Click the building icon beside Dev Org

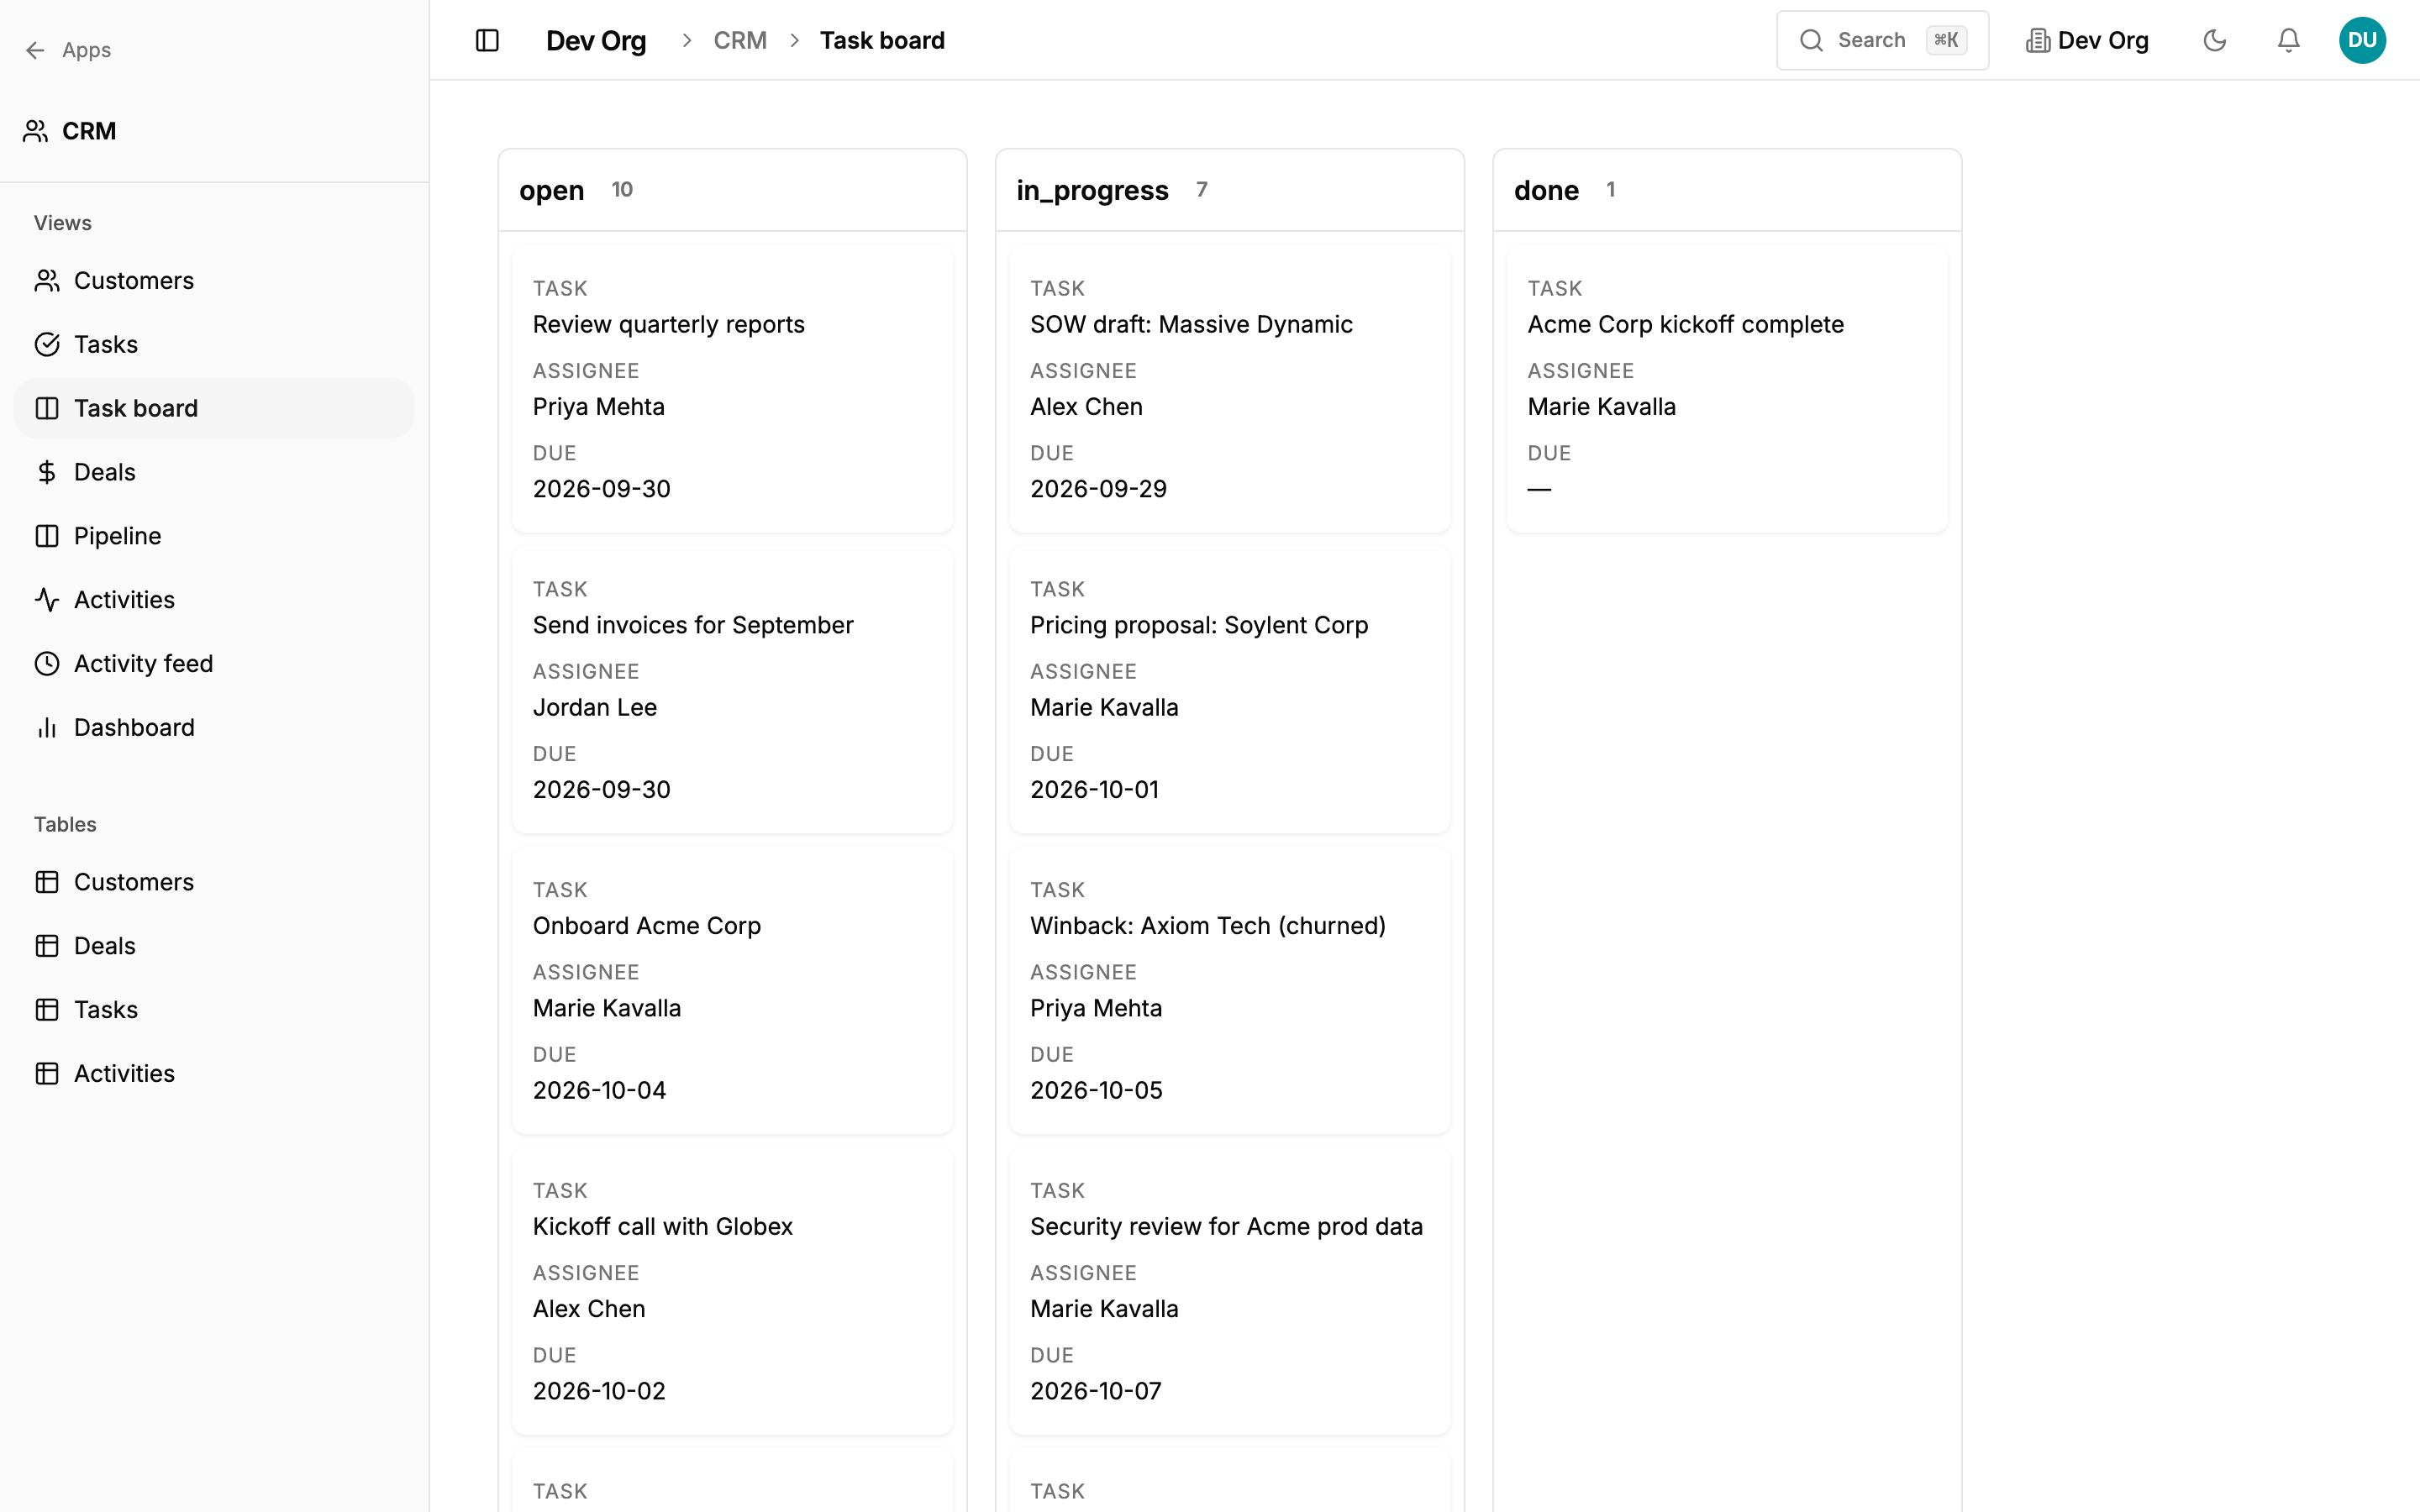click(x=2037, y=40)
